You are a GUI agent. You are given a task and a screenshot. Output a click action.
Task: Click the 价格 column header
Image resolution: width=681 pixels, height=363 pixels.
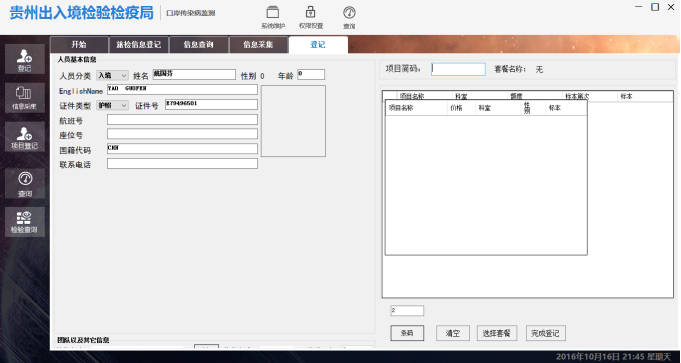pos(456,109)
